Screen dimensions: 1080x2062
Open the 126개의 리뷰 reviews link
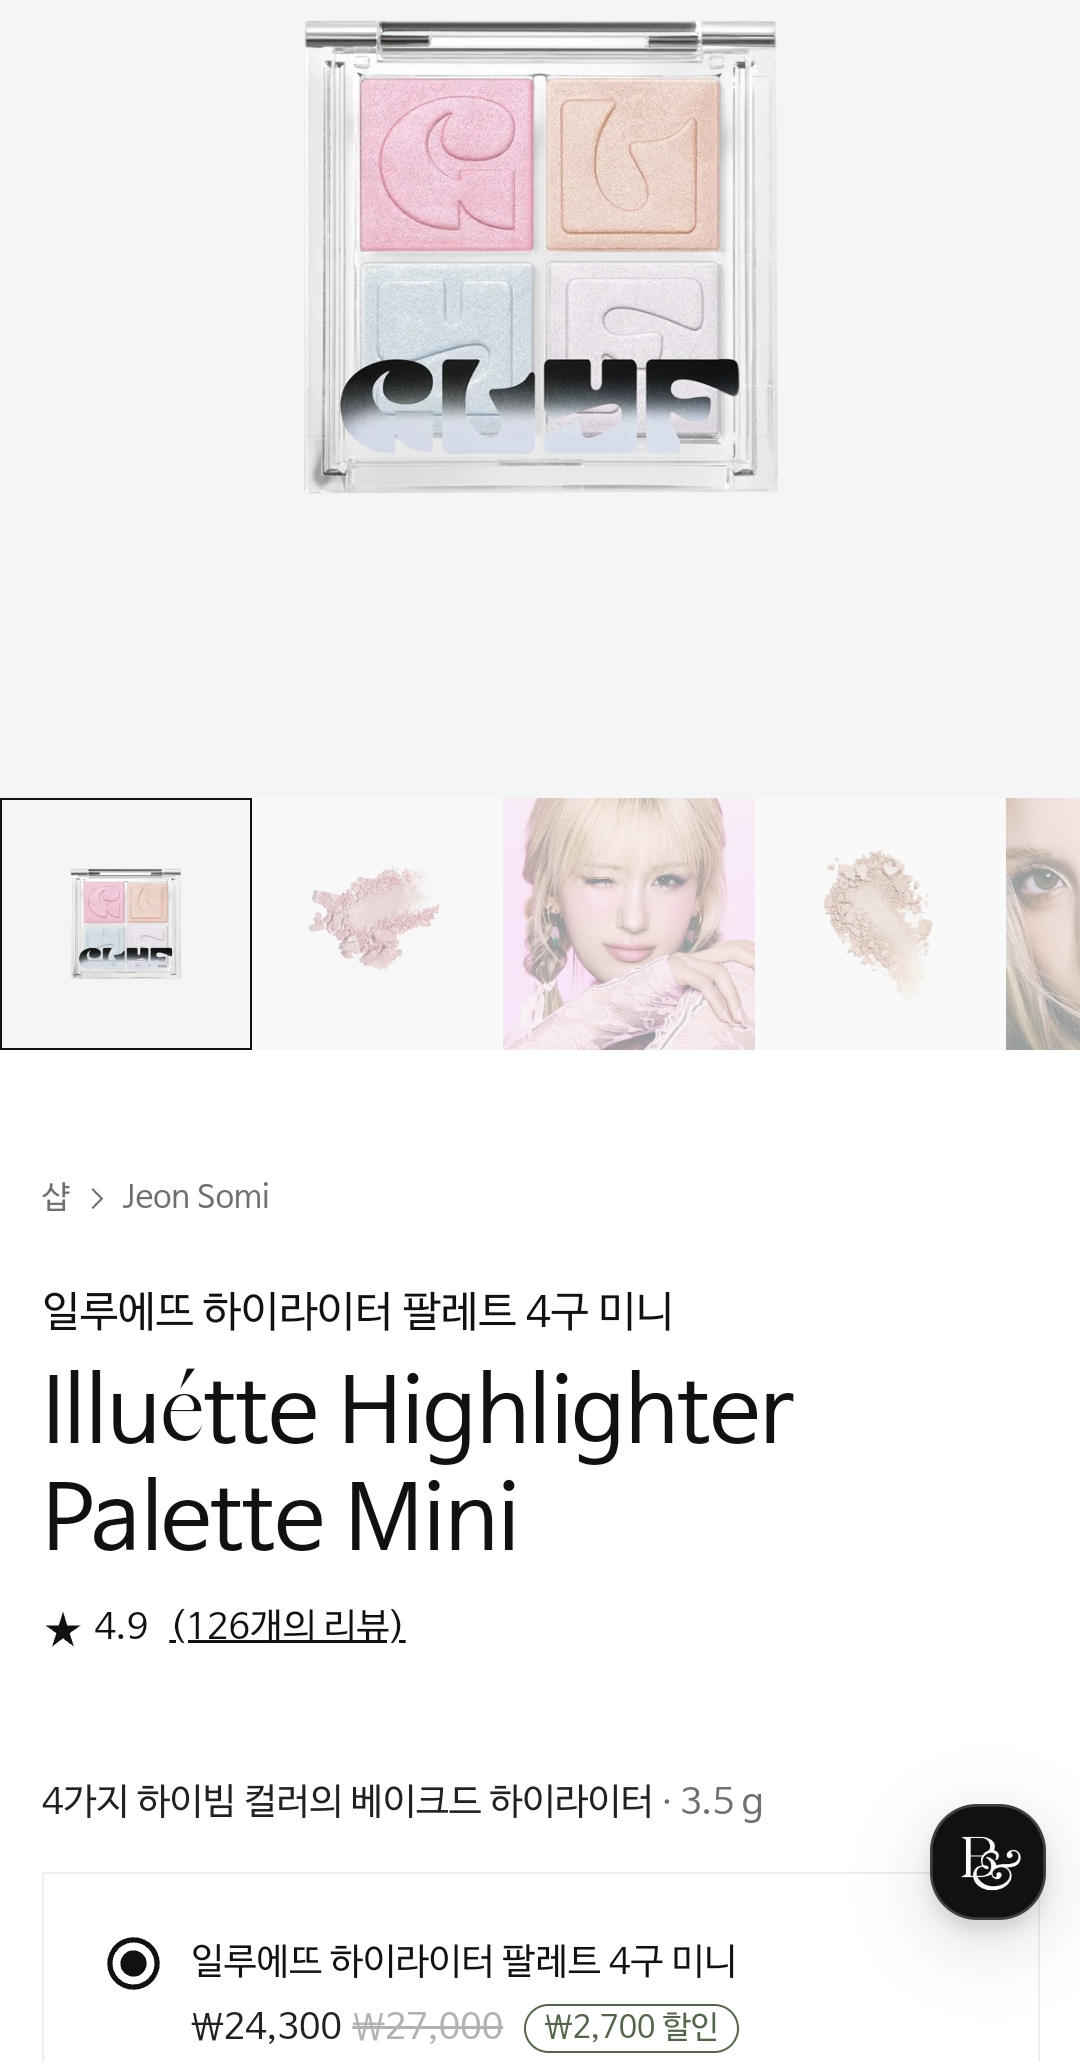coord(288,1626)
